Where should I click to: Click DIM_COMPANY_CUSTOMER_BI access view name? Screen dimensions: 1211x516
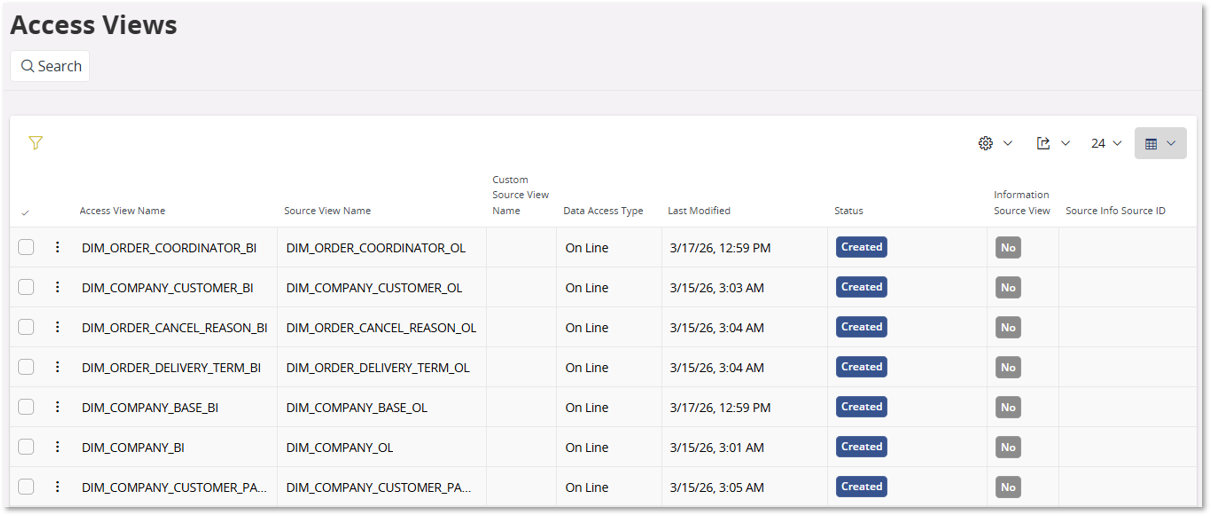(167, 288)
